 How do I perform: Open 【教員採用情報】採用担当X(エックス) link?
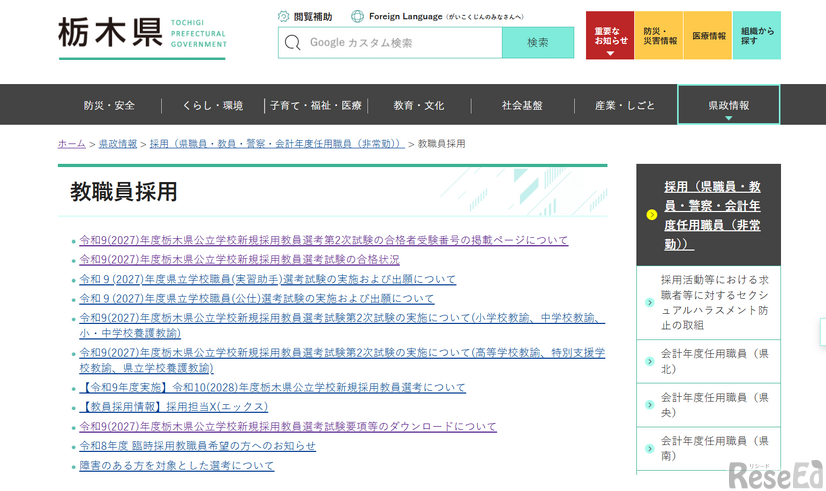(174, 407)
